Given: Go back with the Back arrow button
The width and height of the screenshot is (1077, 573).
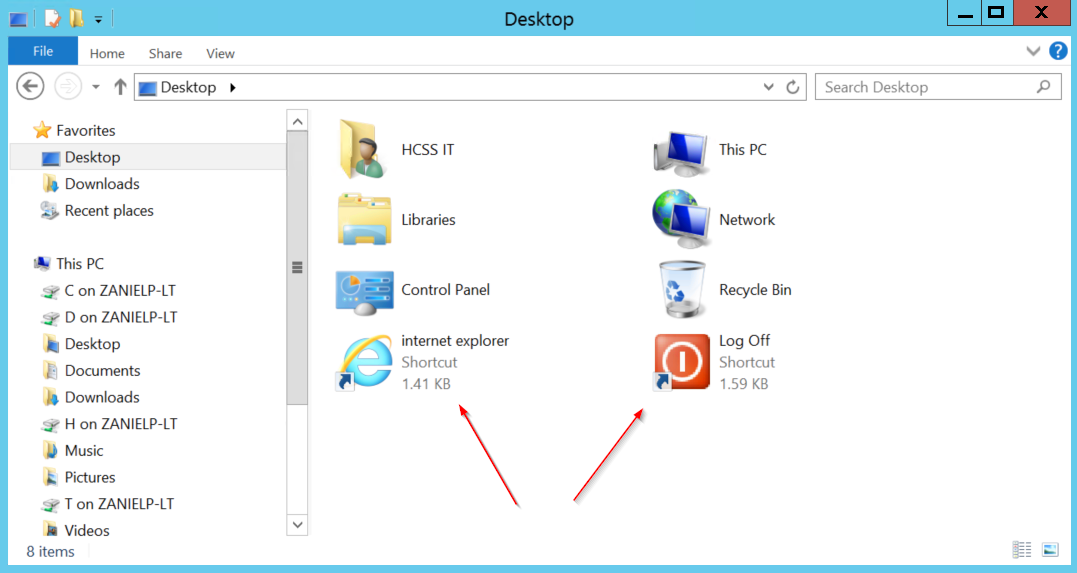Looking at the screenshot, I should click(30, 87).
